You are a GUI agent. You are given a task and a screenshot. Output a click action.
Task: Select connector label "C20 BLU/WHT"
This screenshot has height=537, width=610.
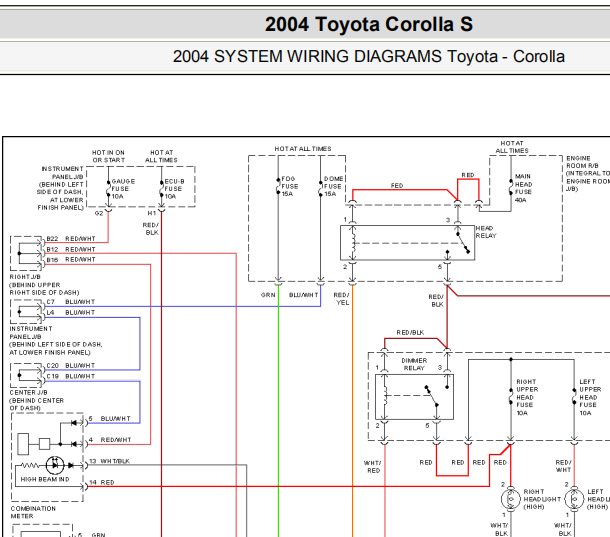(71, 365)
